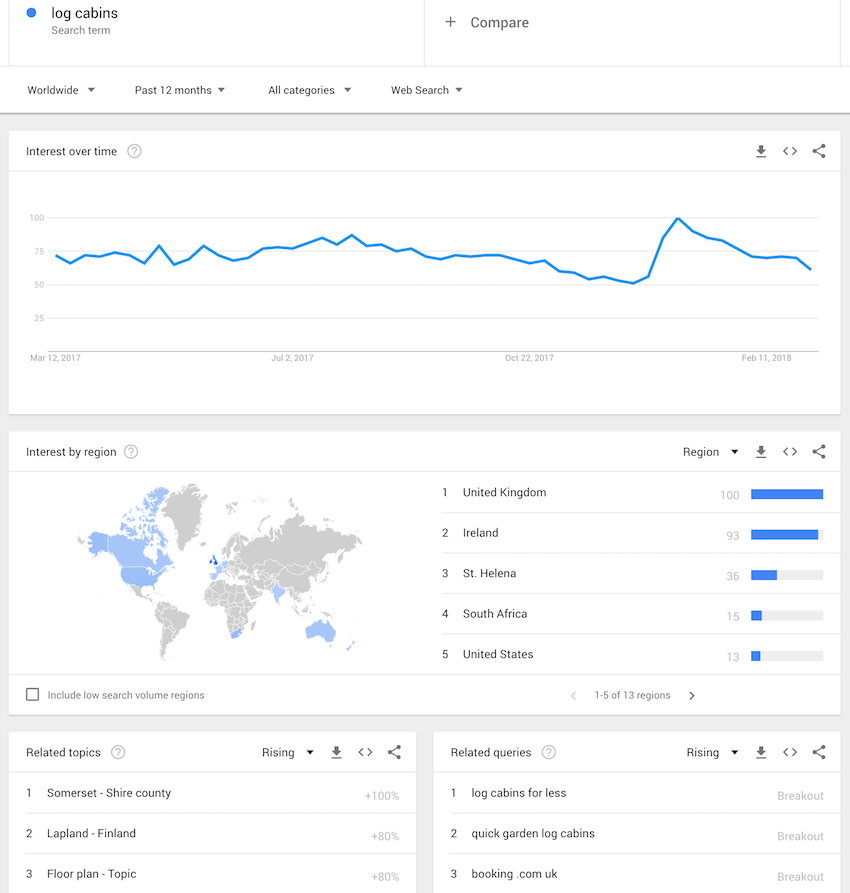Change the Web Search type dropdown
850x893 pixels.
[426, 90]
